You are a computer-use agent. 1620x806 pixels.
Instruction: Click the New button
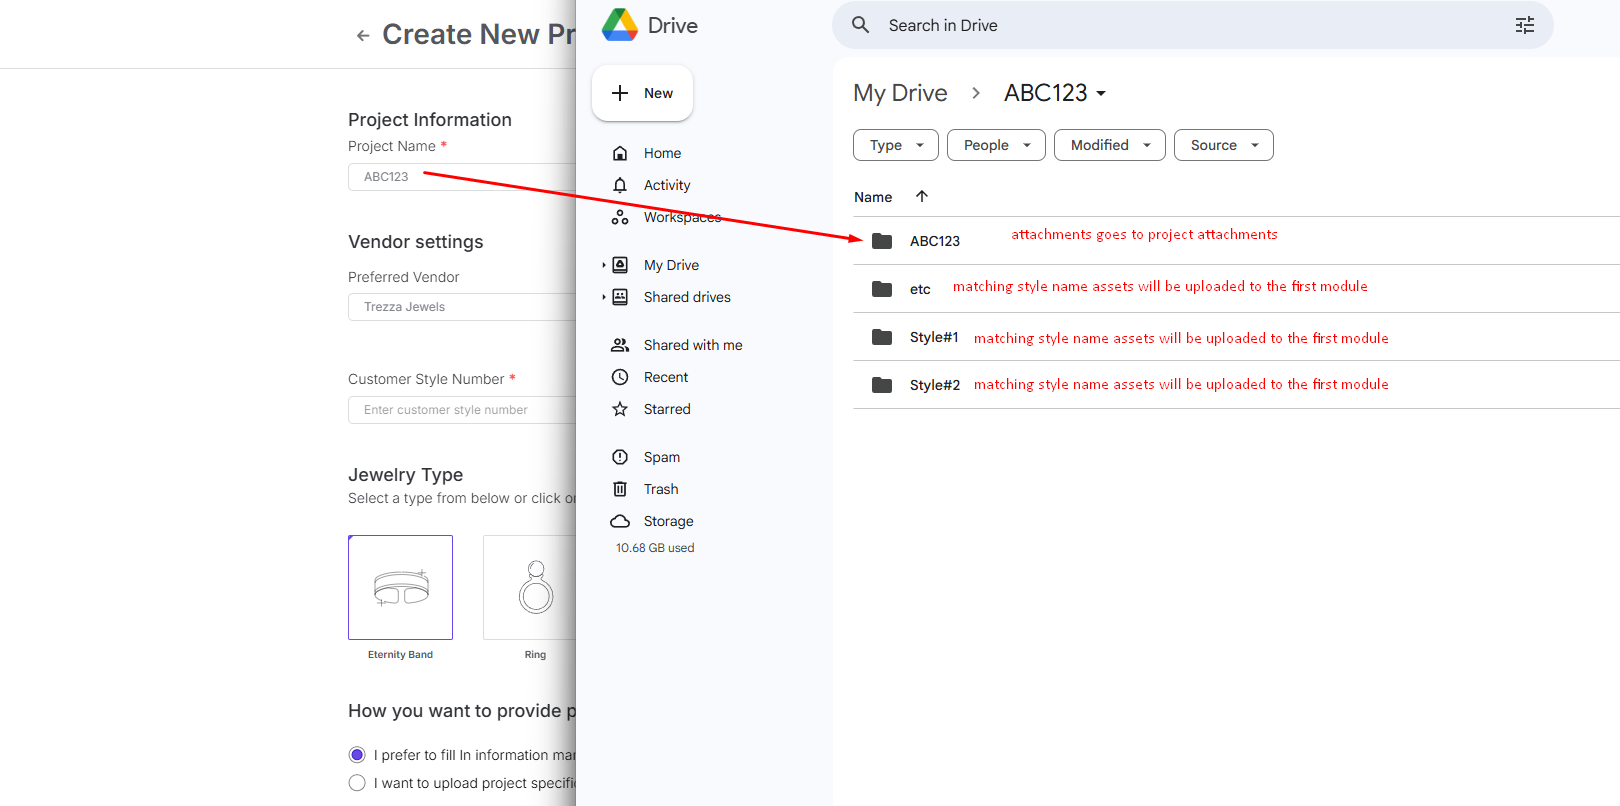[x=642, y=93]
